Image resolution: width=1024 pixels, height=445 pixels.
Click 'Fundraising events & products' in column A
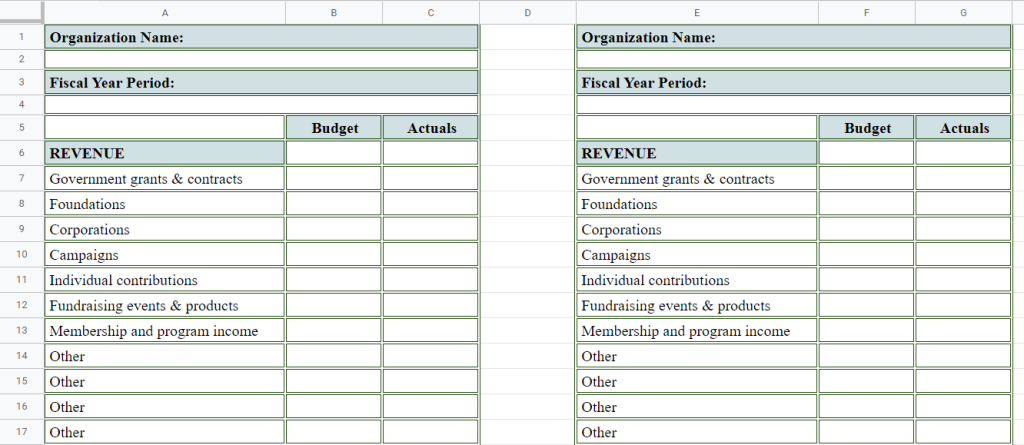pos(165,305)
